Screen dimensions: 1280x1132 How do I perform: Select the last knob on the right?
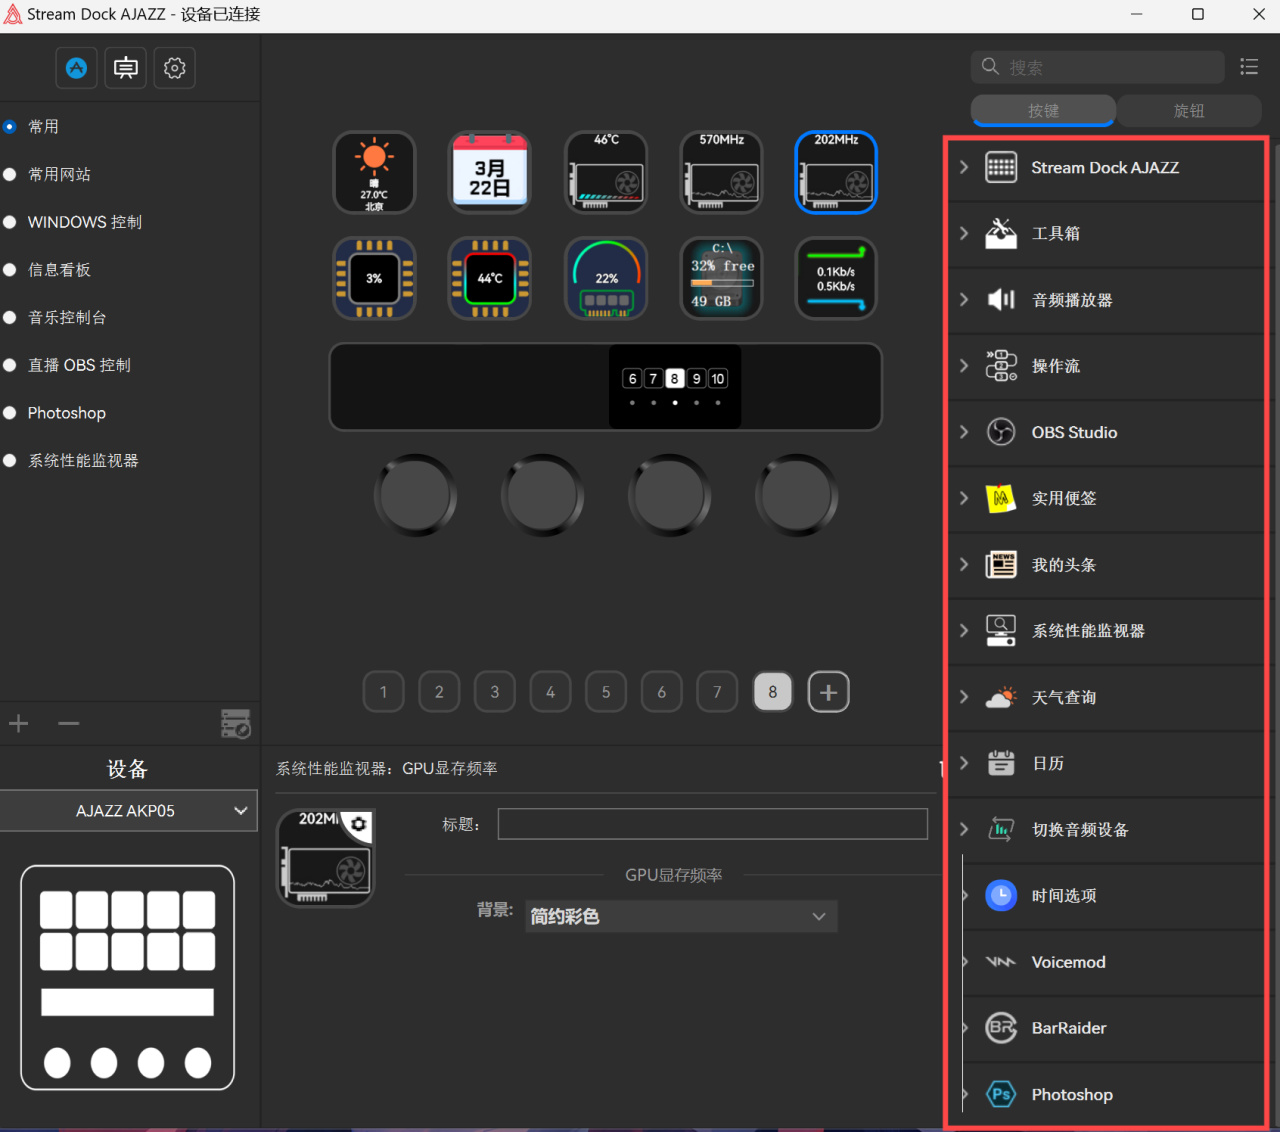click(x=797, y=495)
